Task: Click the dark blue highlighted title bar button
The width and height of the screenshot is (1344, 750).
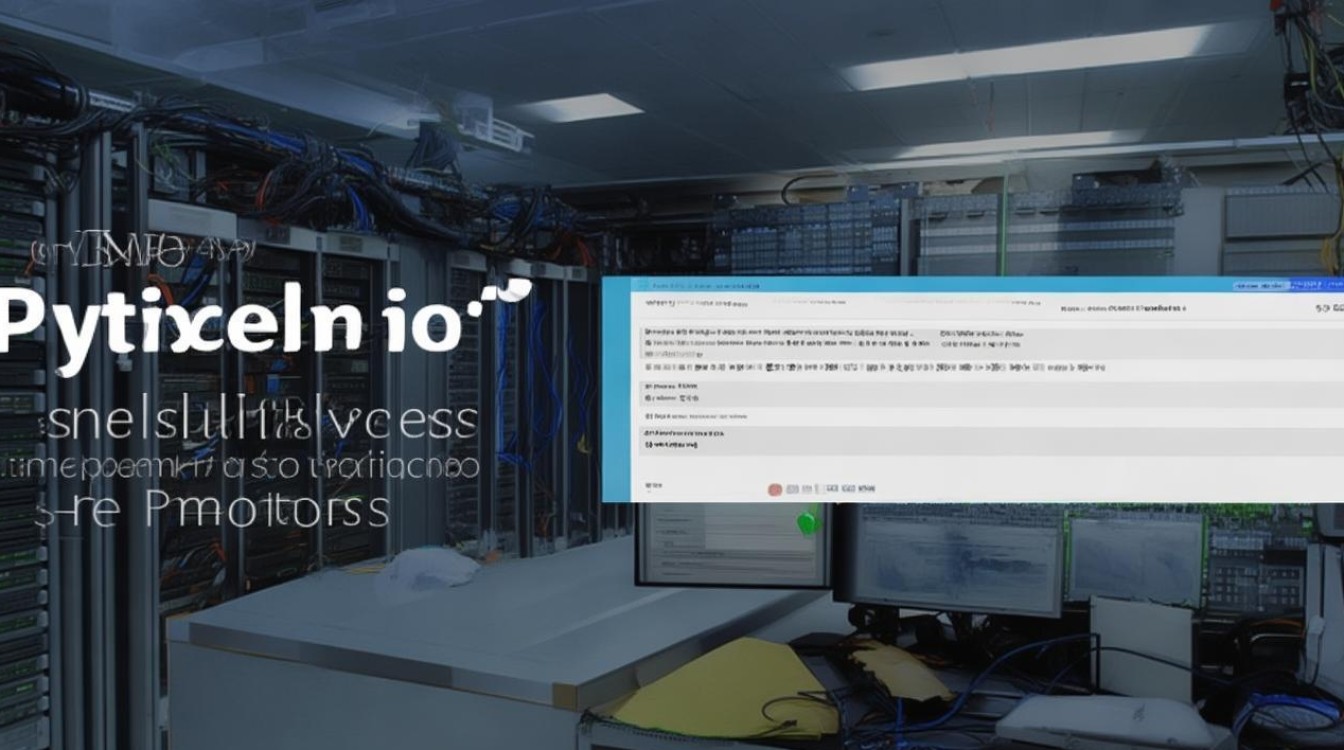Action: click(x=1316, y=284)
